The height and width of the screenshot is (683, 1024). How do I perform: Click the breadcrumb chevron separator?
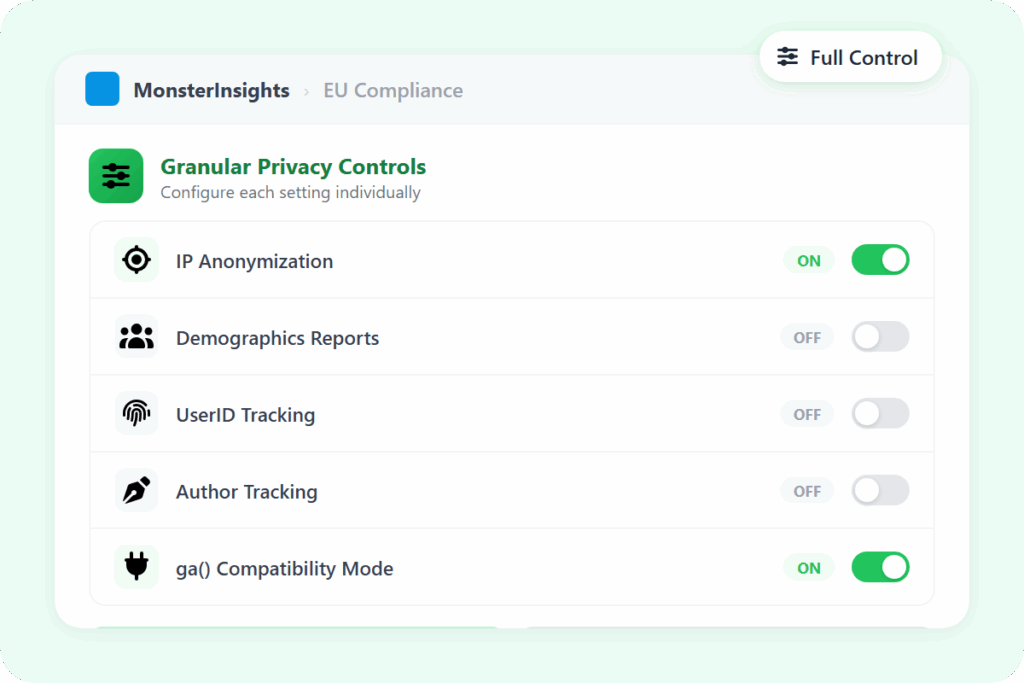306,91
